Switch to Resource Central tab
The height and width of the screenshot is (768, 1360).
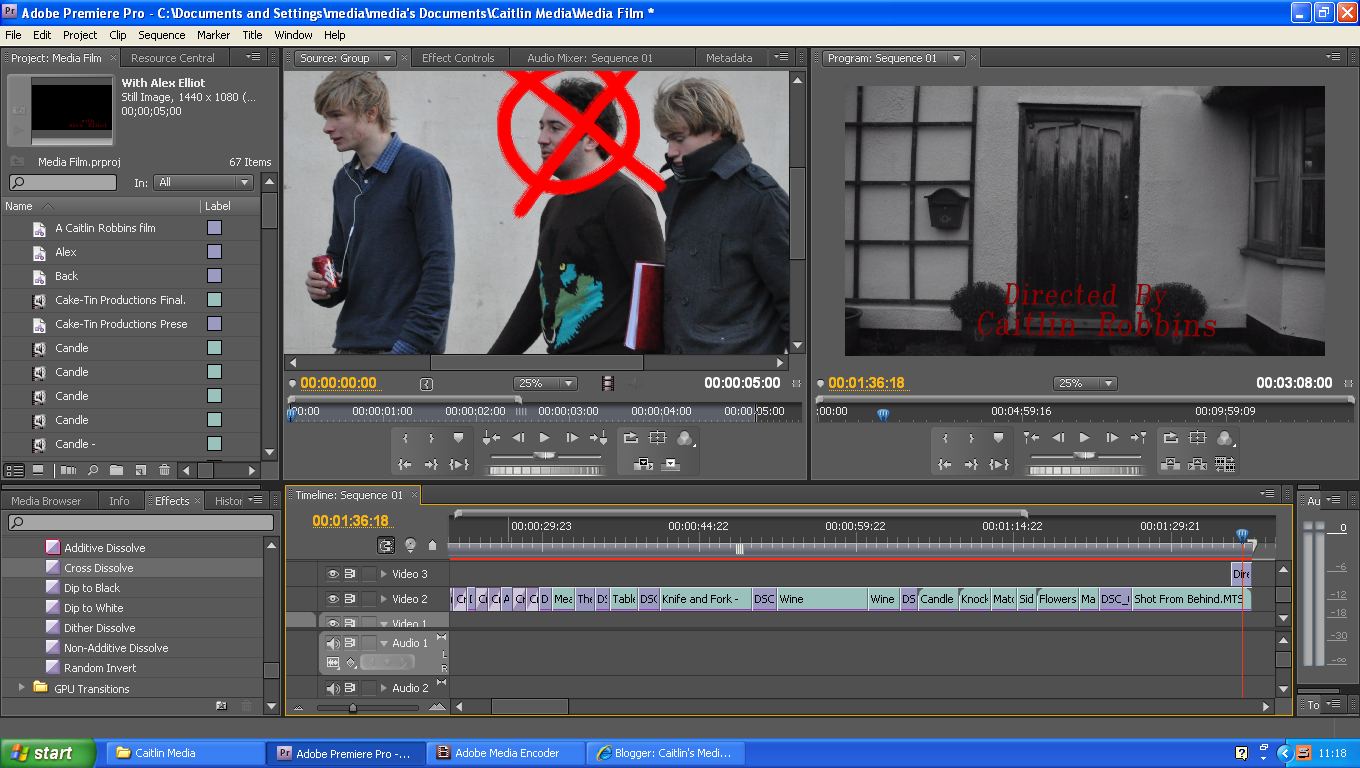click(173, 58)
